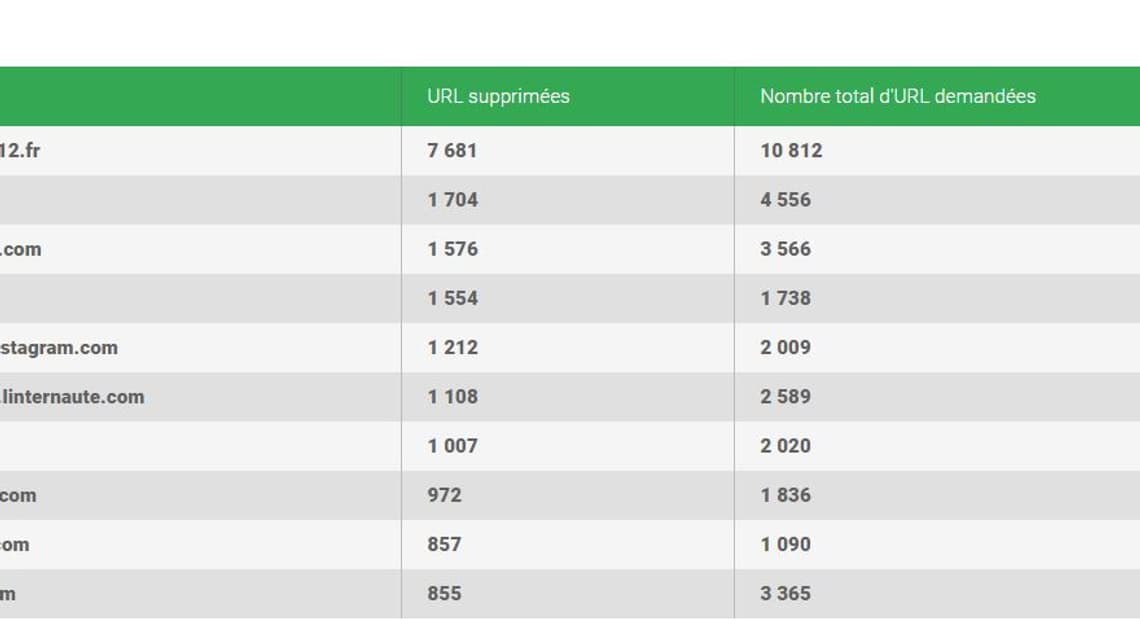The width and height of the screenshot is (1140, 641).
Task: Select the 10 812 total URLs cell
Action: click(x=791, y=151)
